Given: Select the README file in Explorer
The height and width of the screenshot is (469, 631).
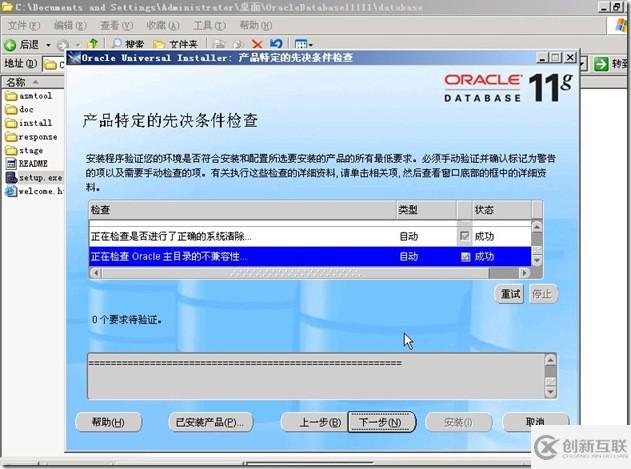Looking at the screenshot, I should click(27, 163).
